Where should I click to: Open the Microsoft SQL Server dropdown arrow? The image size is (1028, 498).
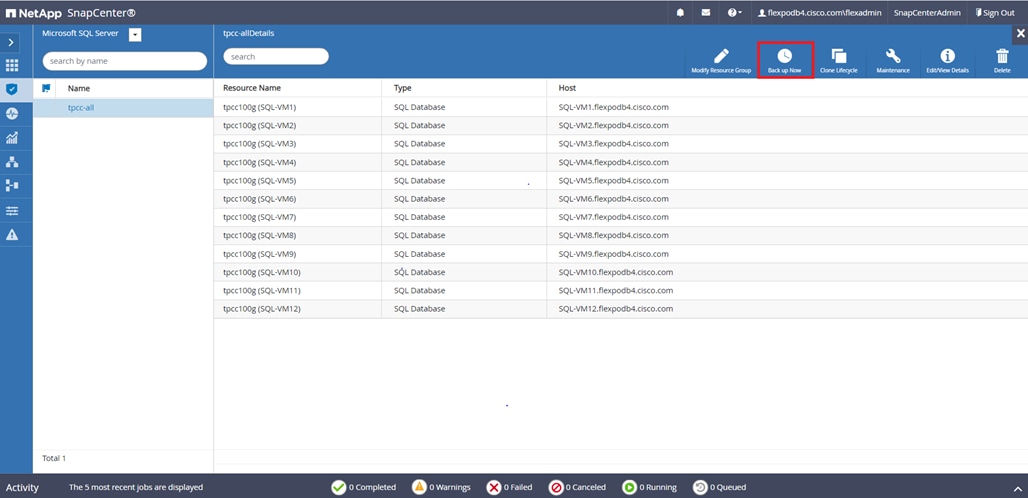tap(135, 35)
